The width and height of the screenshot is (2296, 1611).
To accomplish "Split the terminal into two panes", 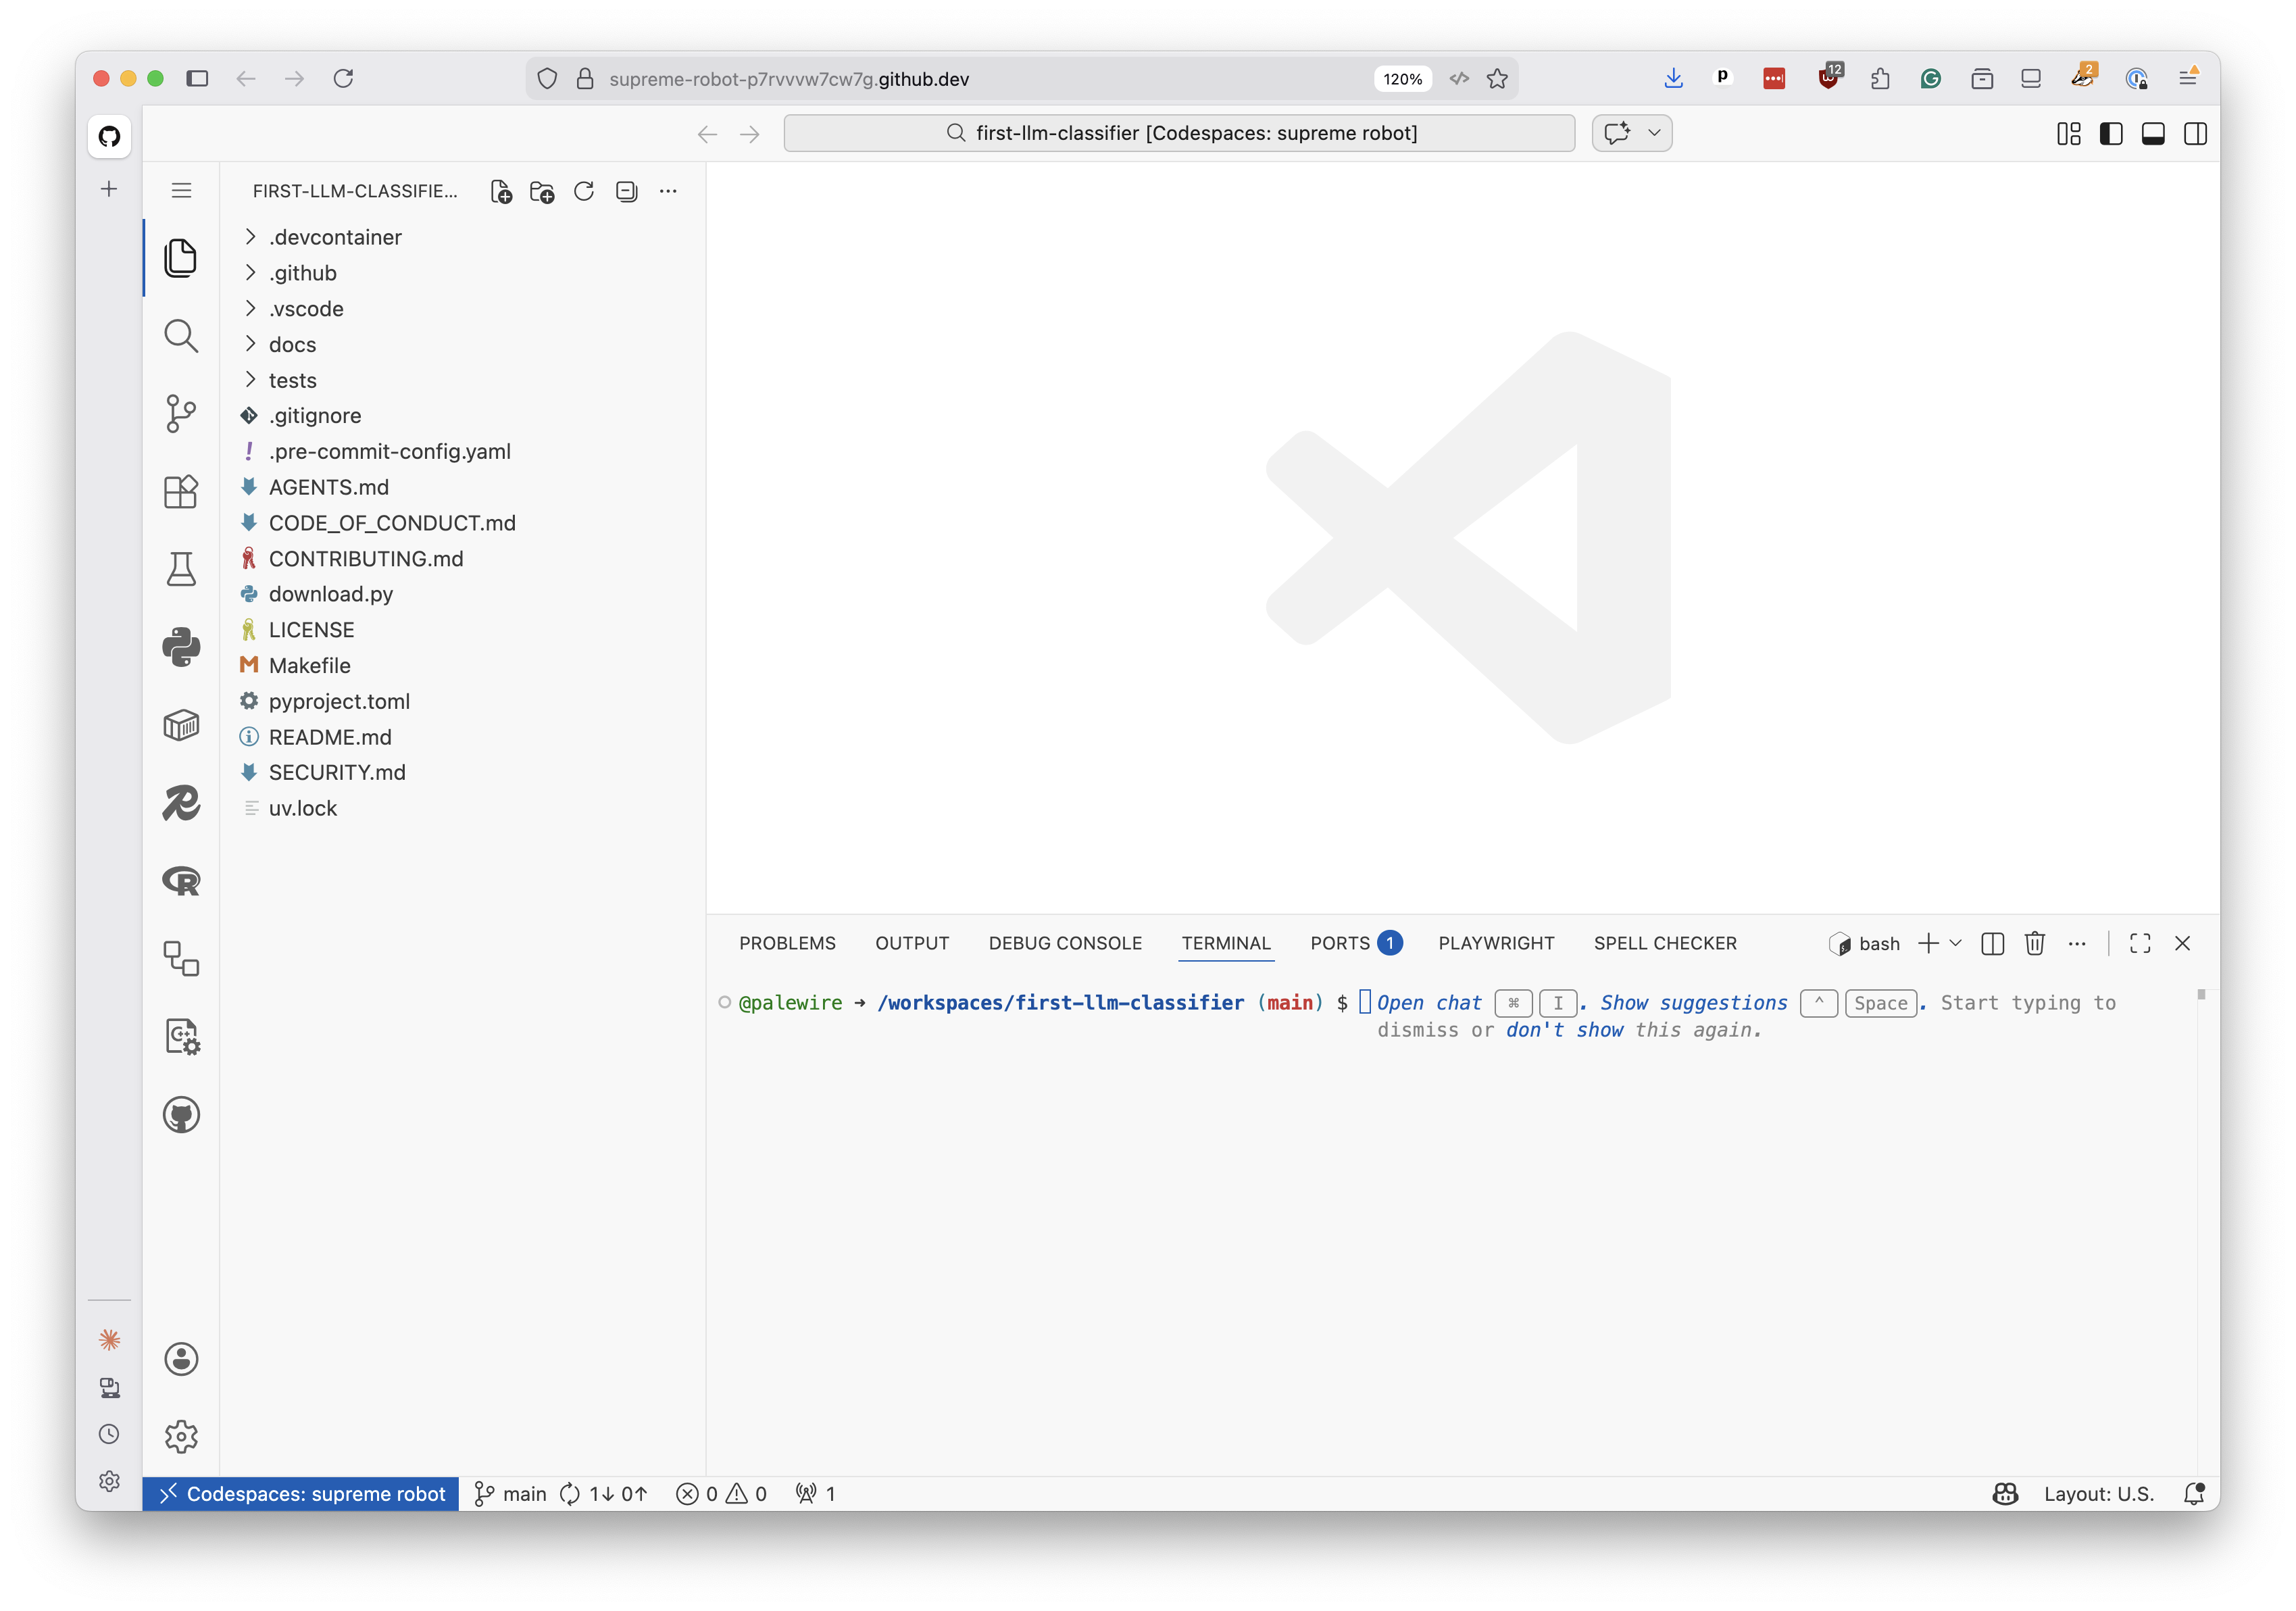I will pyautogui.click(x=1992, y=943).
